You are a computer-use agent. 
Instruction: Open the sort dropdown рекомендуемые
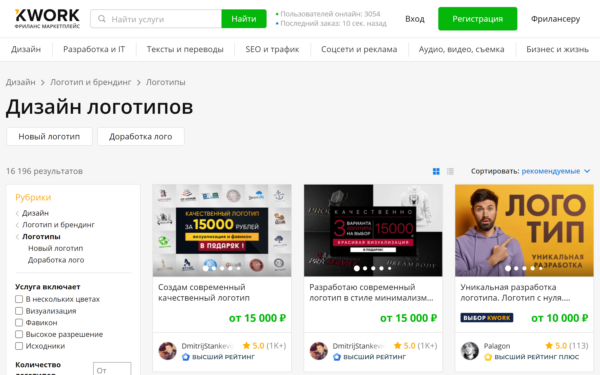point(556,171)
